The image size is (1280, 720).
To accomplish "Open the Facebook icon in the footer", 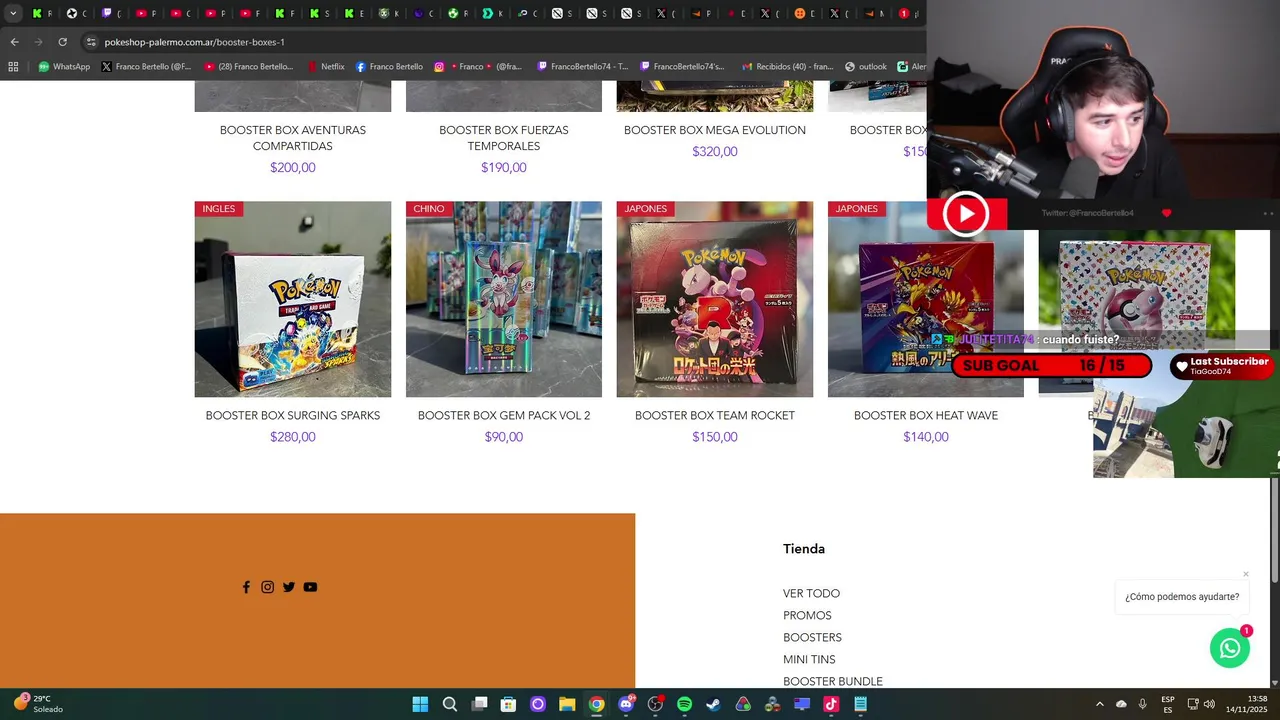I will pyautogui.click(x=246, y=587).
